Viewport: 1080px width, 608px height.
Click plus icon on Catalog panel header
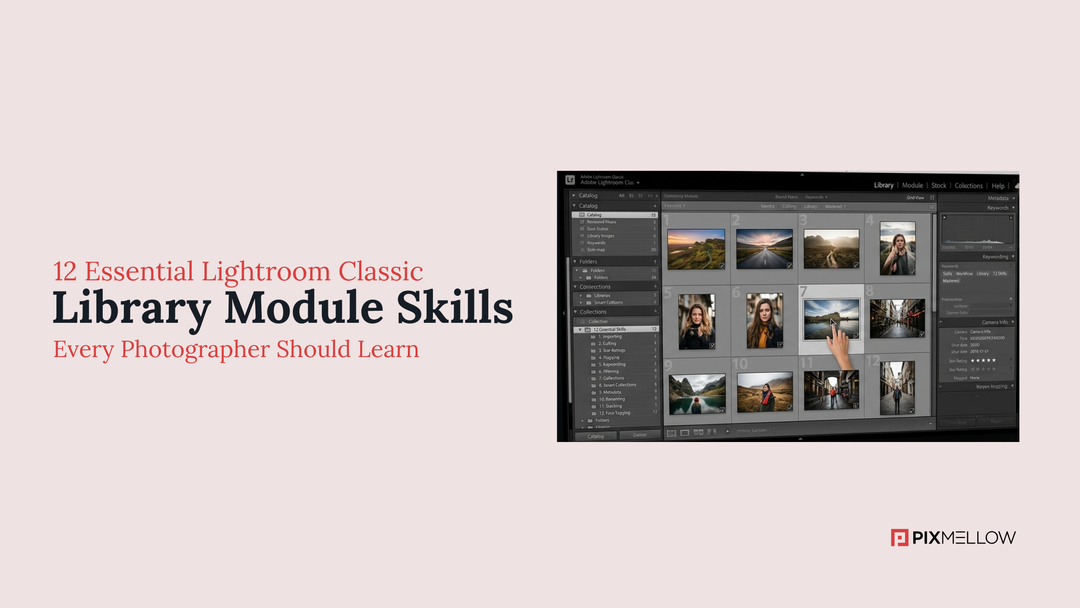point(655,206)
